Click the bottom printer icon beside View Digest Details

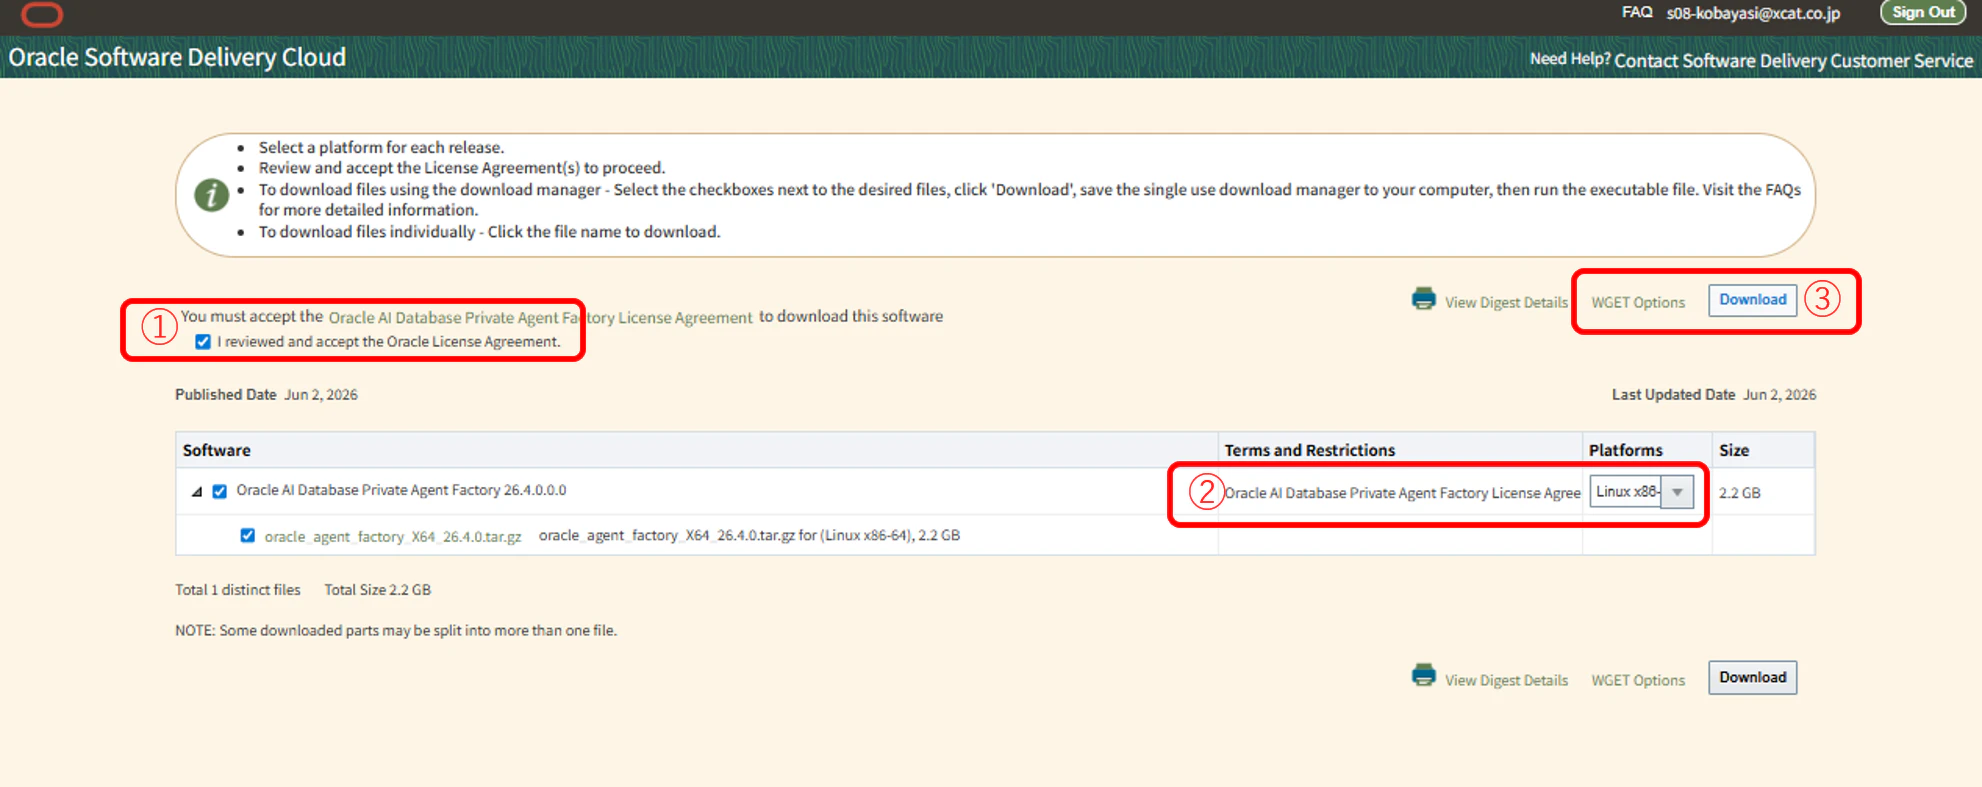point(1423,676)
